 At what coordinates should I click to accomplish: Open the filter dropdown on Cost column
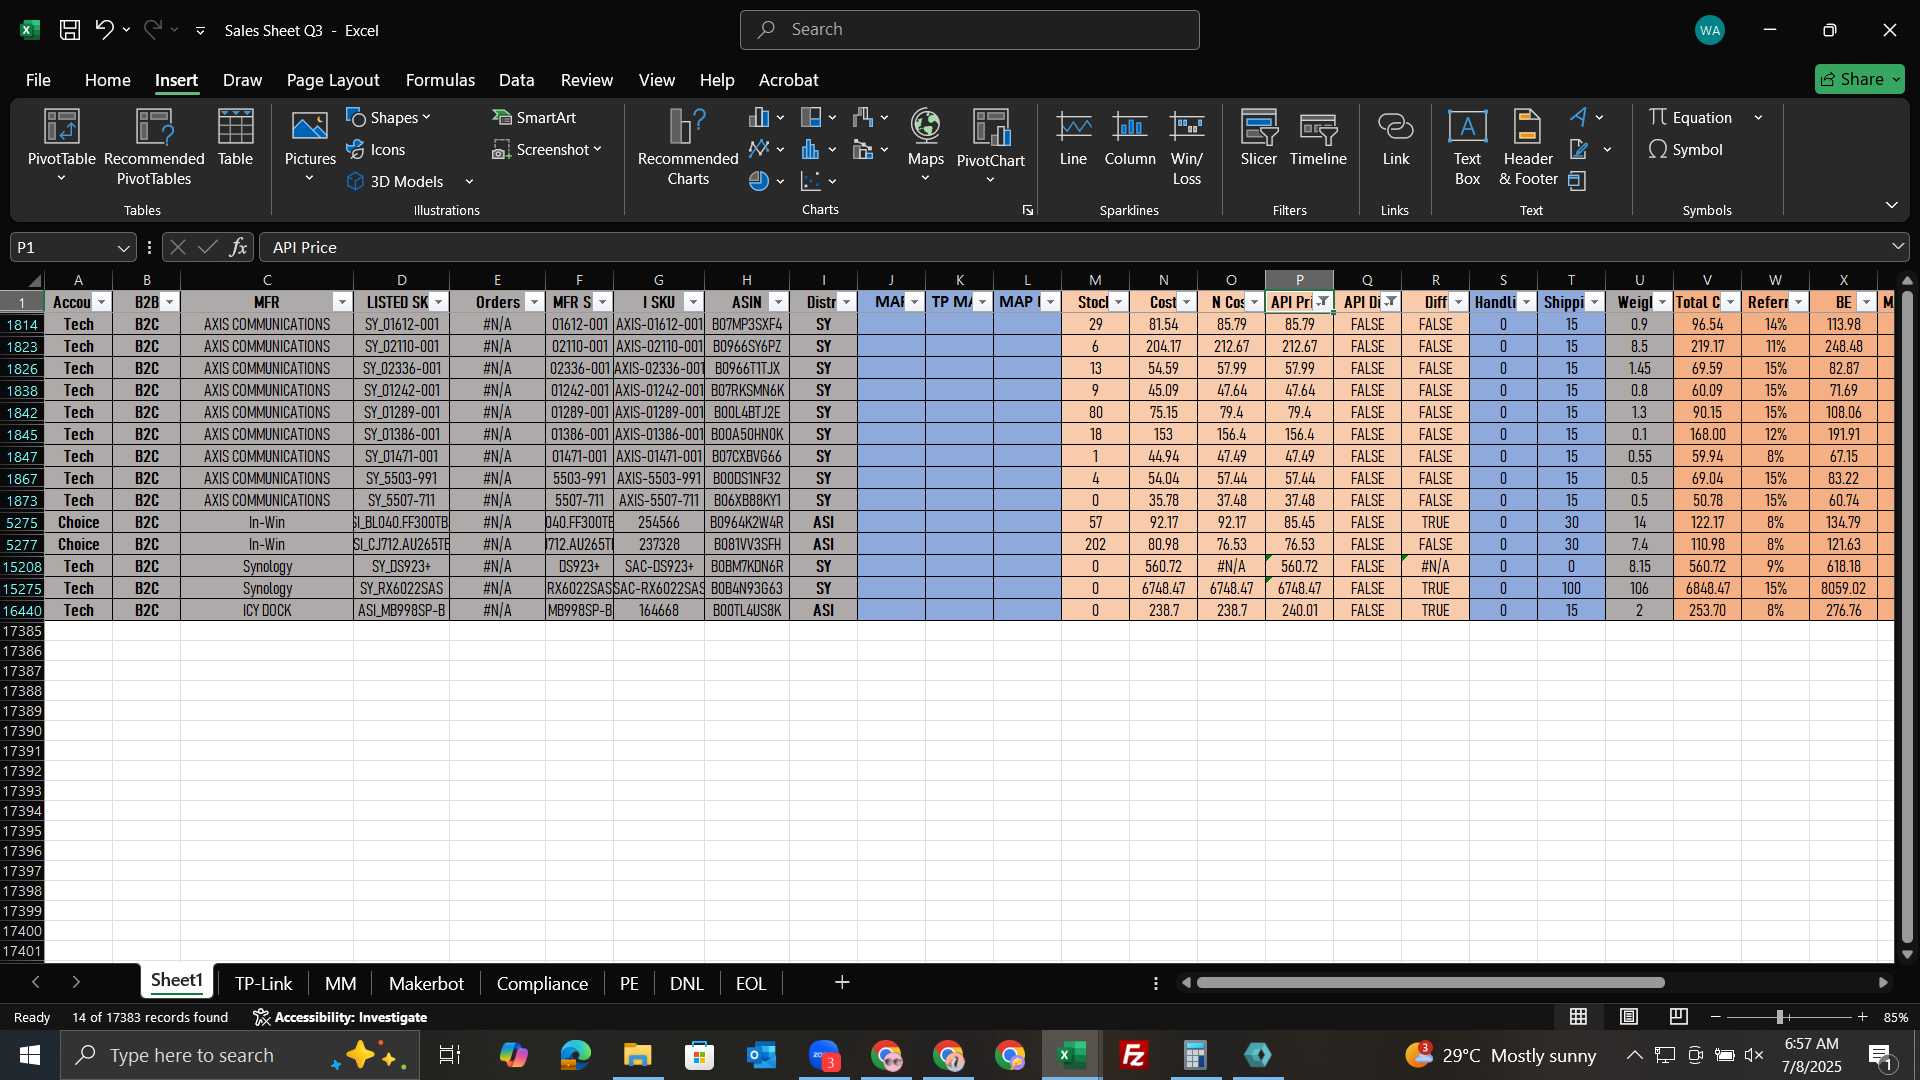[1187, 302]
